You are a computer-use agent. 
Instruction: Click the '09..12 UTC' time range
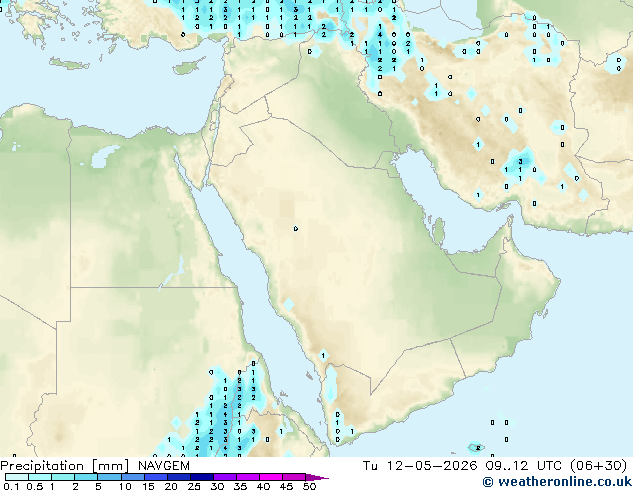(524, 466)
